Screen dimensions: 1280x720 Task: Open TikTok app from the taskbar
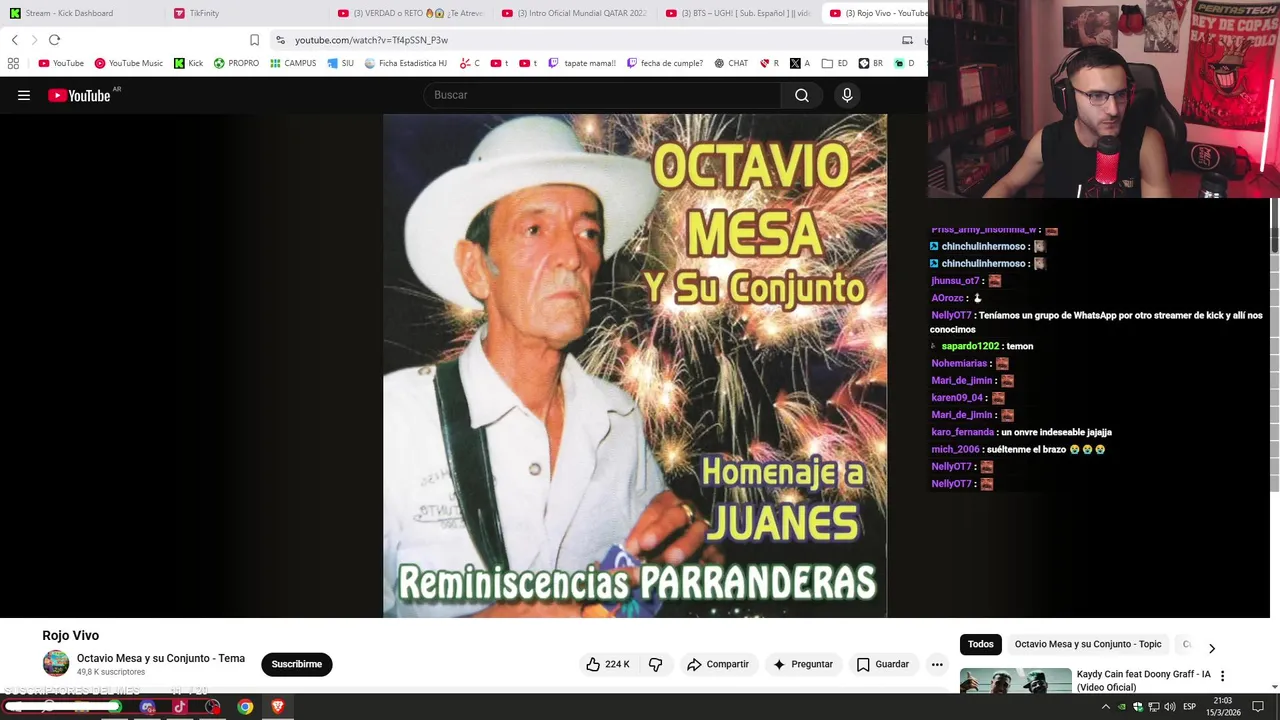point(180,707)
